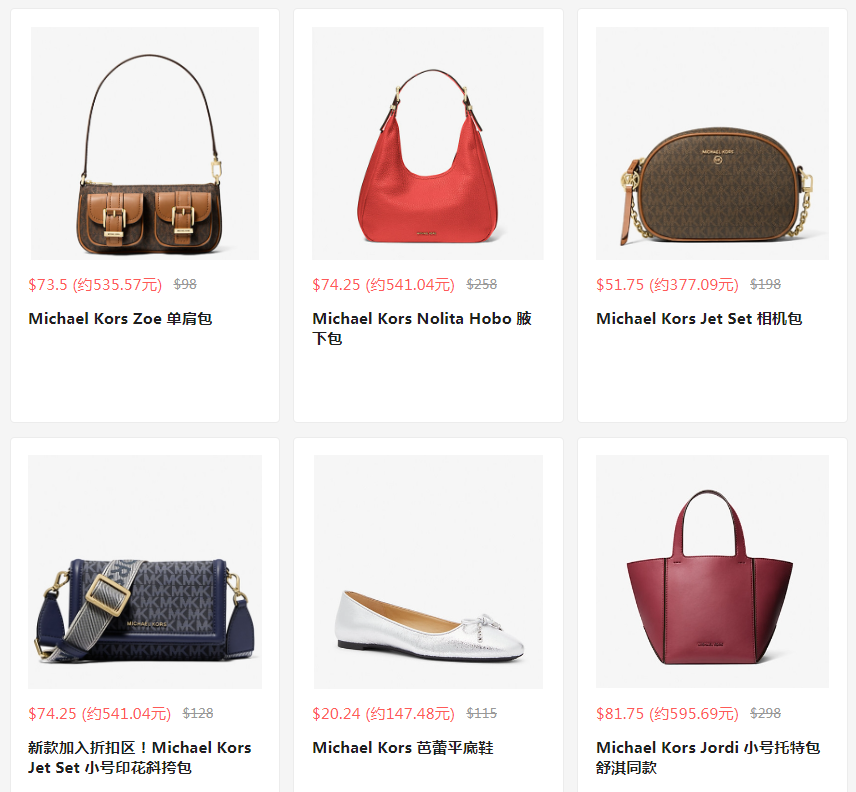Click the title Michael Kors Zoe 单肩包

(x=120, y=318)
